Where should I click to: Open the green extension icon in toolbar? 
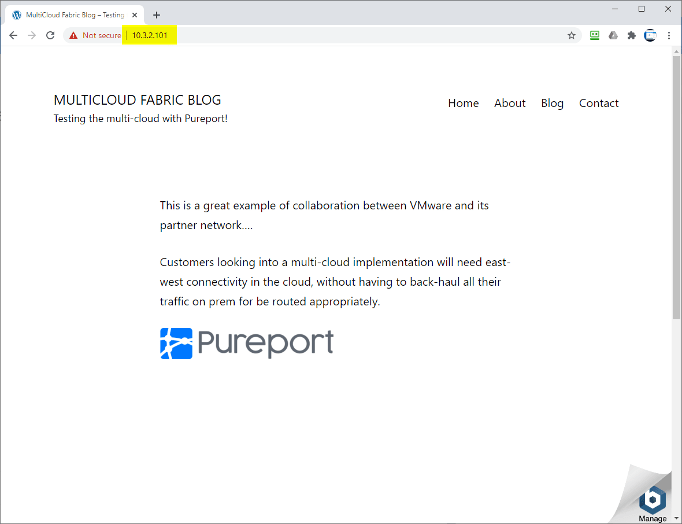click(594, 35)
